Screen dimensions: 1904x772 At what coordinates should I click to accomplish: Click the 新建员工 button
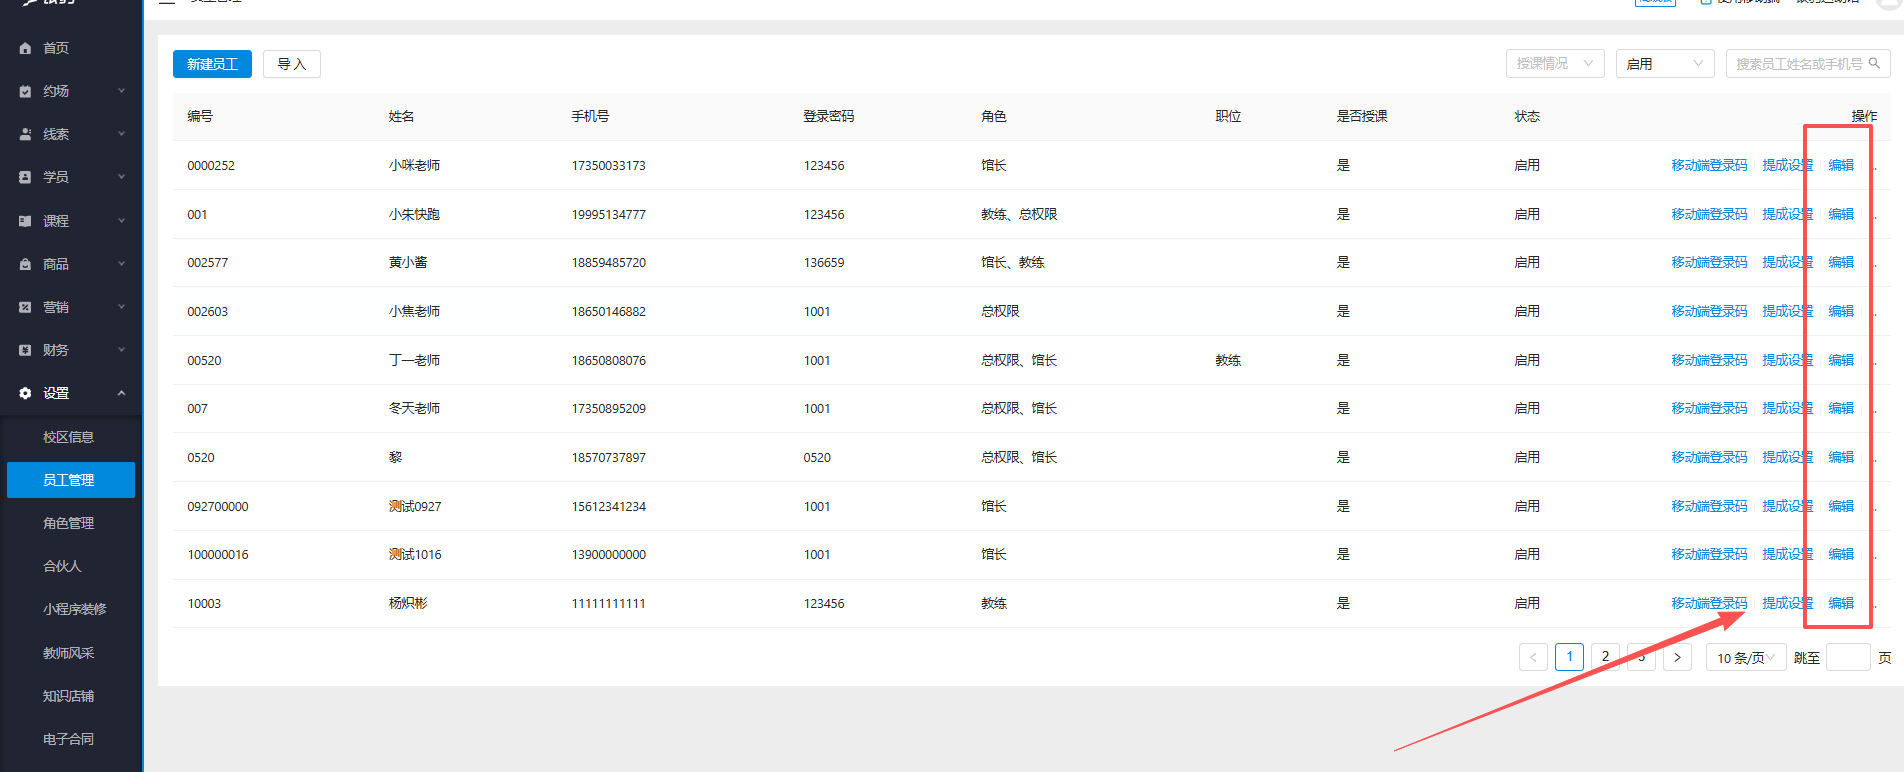click(x=212, y=64)
